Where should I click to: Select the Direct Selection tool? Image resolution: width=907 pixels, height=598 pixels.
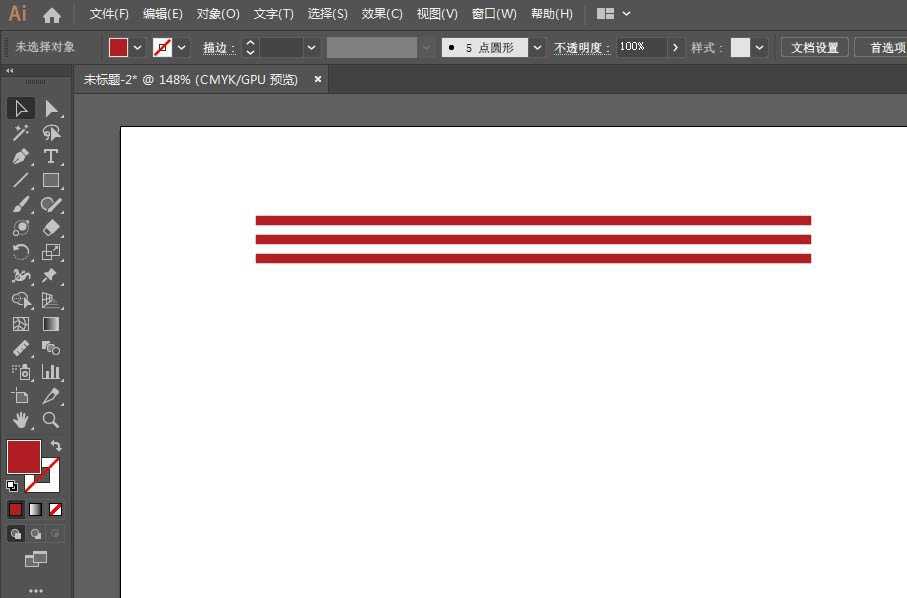click(52, 108)
